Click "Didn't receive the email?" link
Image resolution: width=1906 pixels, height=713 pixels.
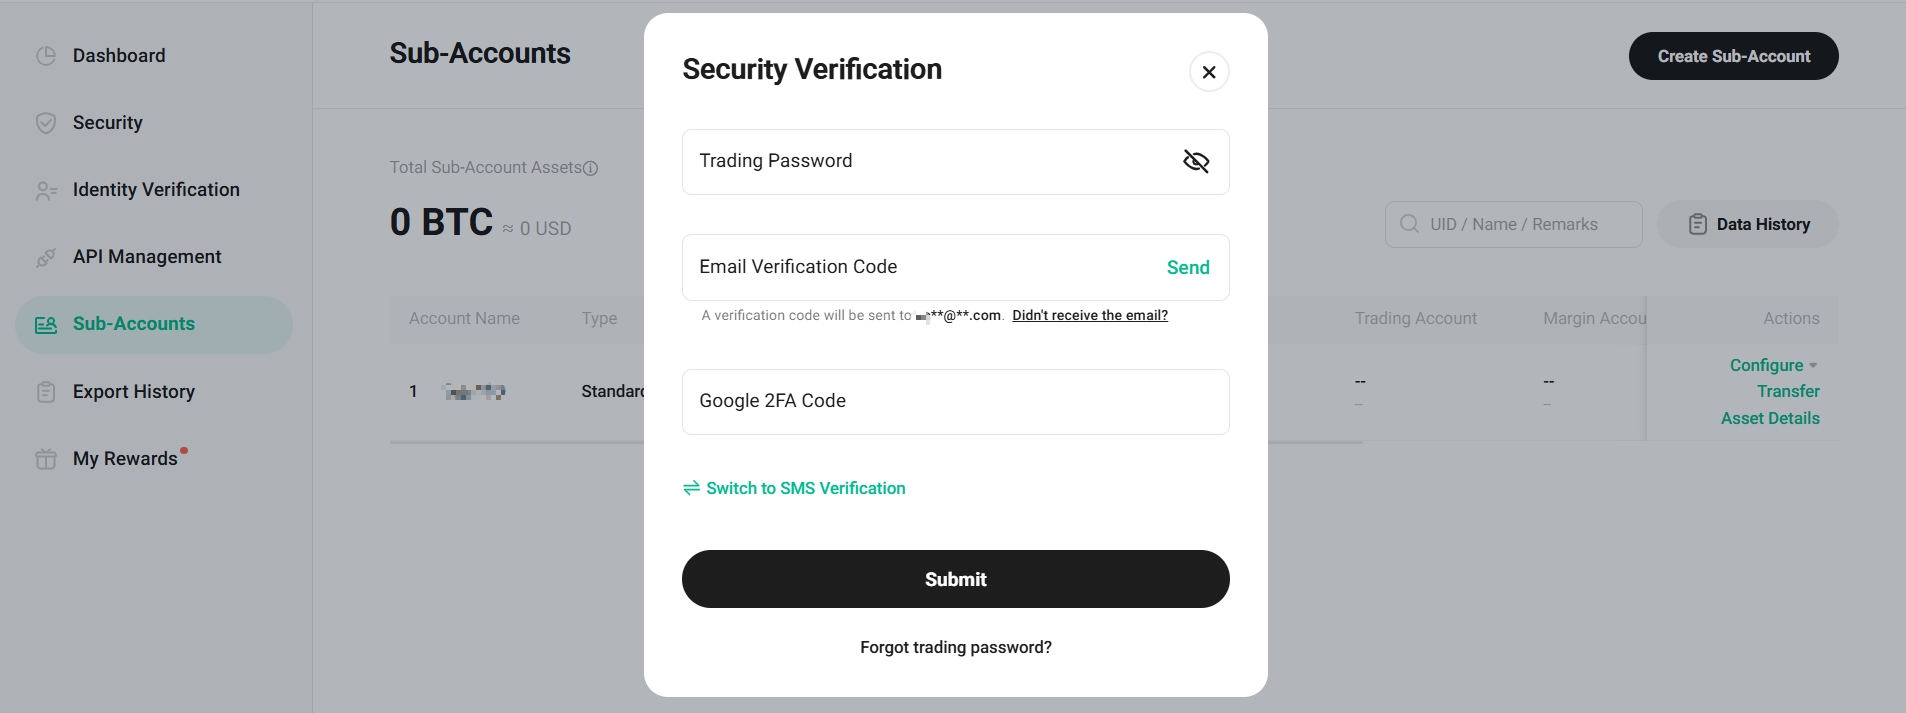tap(1089, 315)
